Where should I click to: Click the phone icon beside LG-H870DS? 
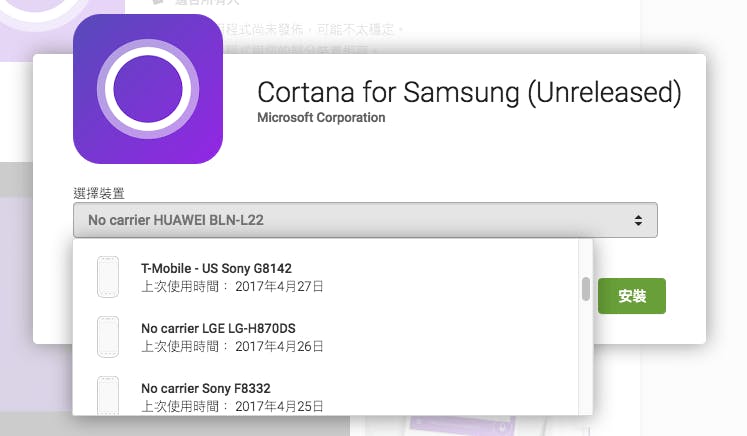tap(108, 337)
